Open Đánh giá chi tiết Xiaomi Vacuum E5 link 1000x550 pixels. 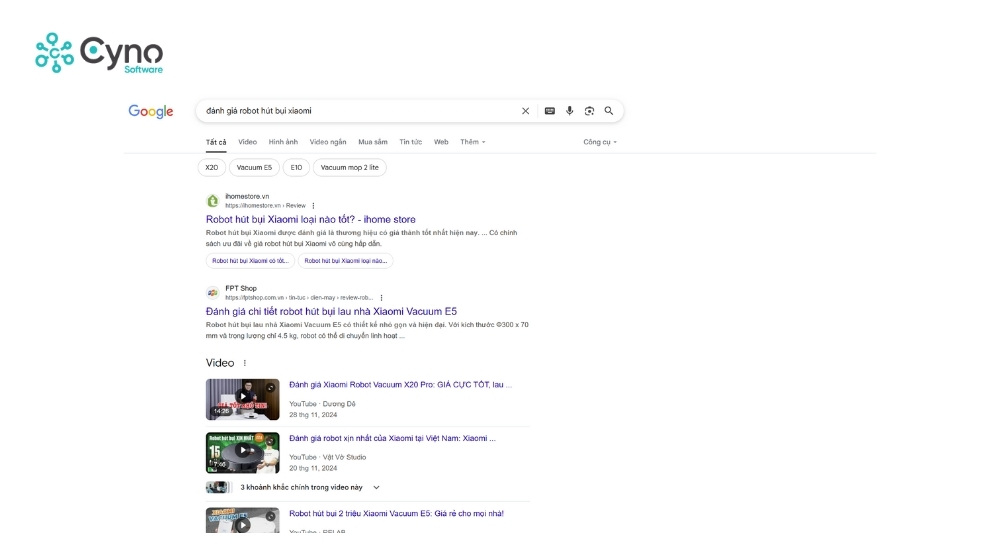[x=331, y=311]
